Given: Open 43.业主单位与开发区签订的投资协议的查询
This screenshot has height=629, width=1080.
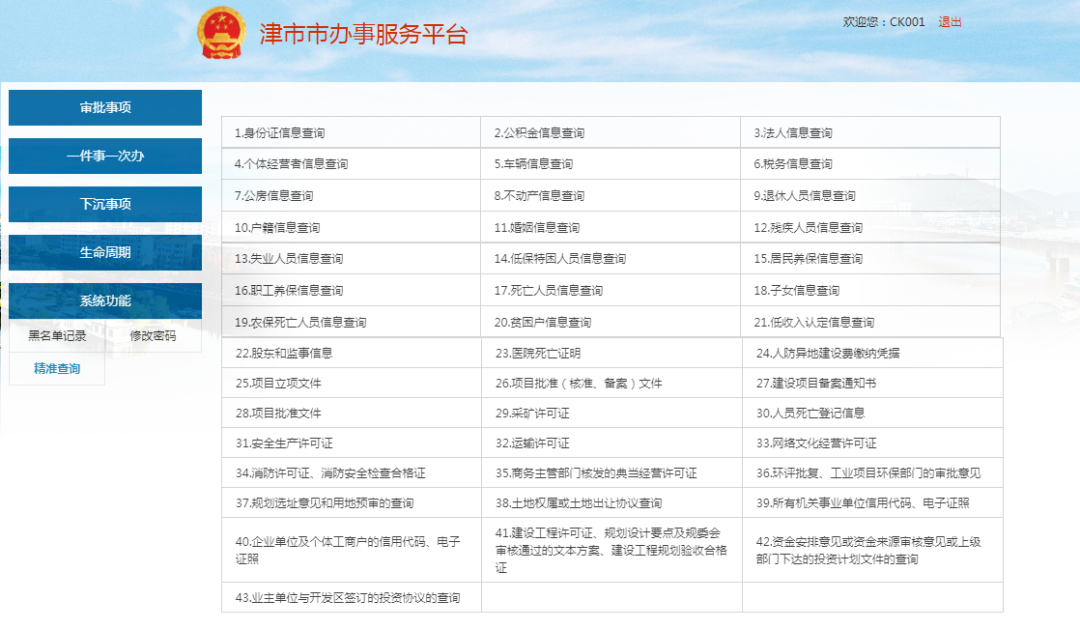Looking at the screenshot, I should tap(348, 598).
